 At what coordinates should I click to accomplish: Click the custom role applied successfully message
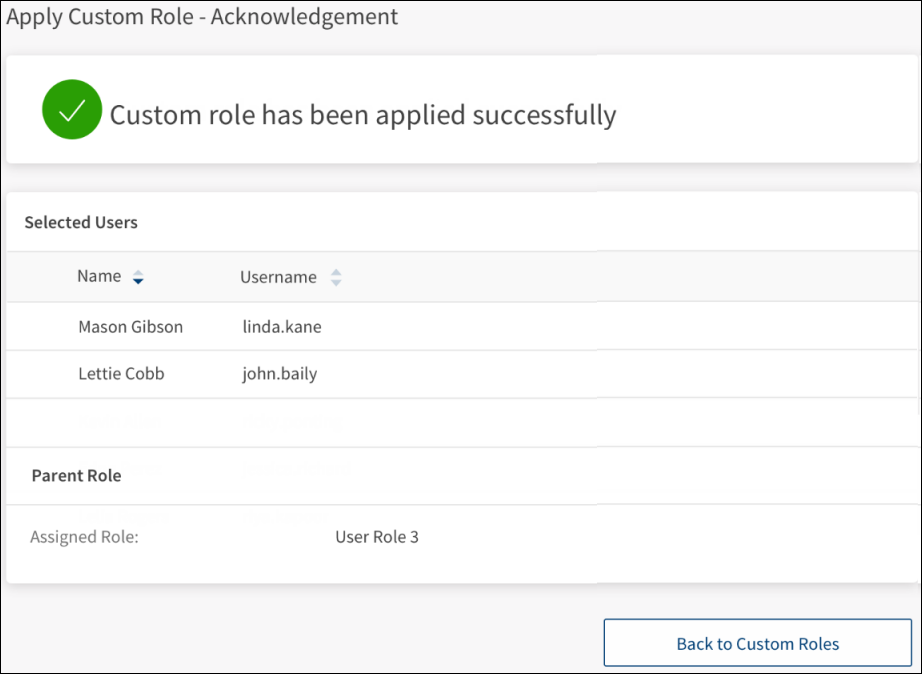click(x=363, y=115)
